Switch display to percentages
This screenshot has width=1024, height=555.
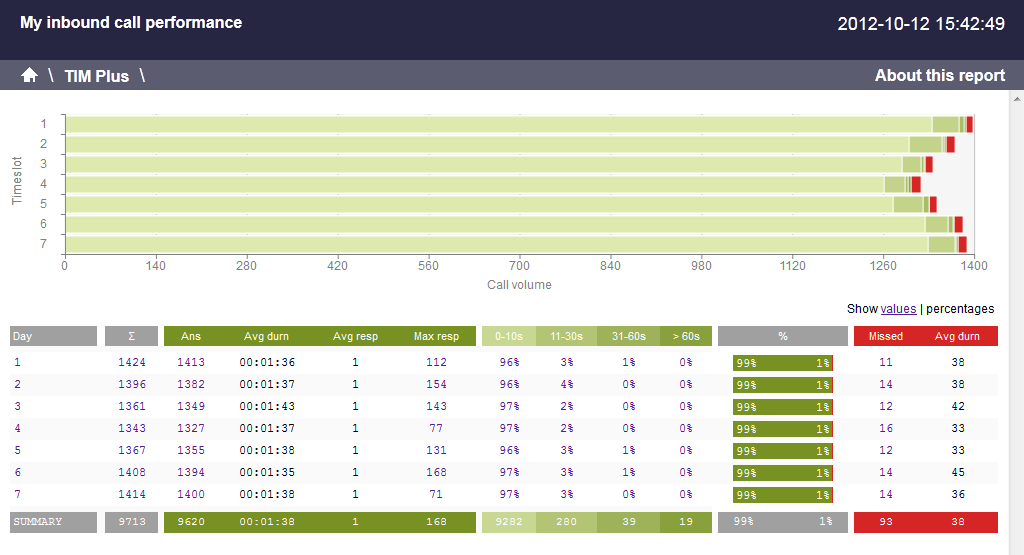tap(960, 309)
